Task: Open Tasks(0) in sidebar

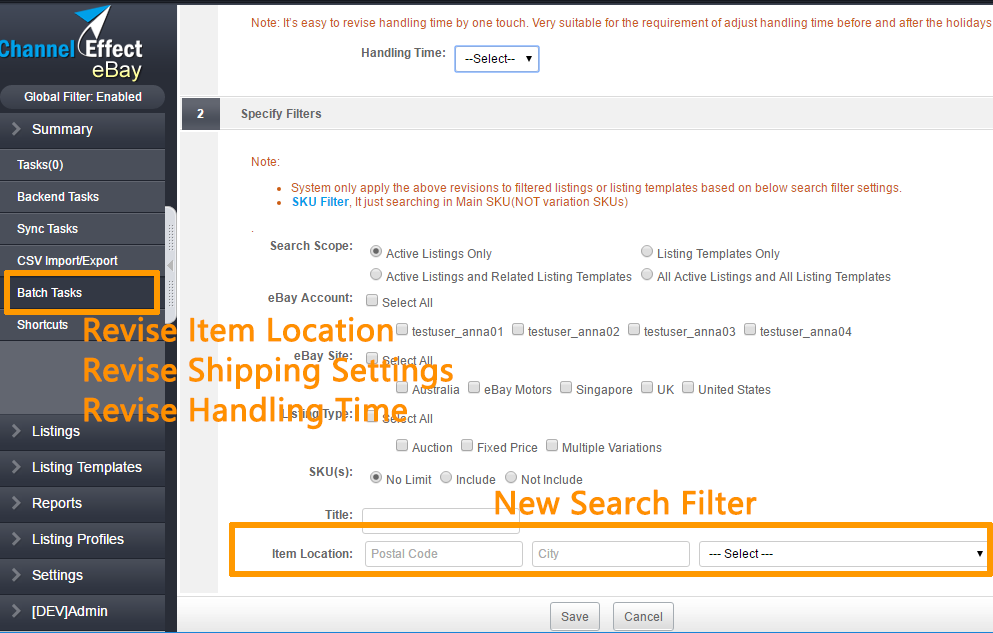Action: (x=82, y=165)
